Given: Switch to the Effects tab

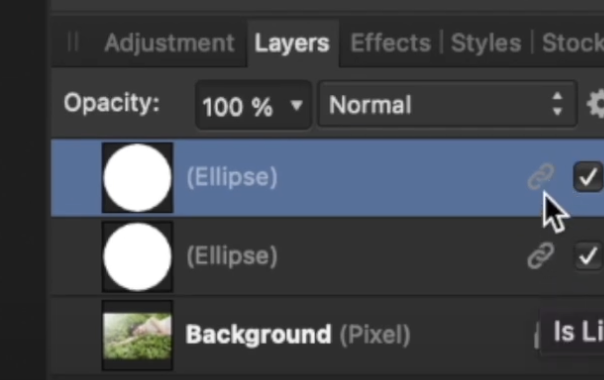Looking at the screenshot, I should point(390,42).
